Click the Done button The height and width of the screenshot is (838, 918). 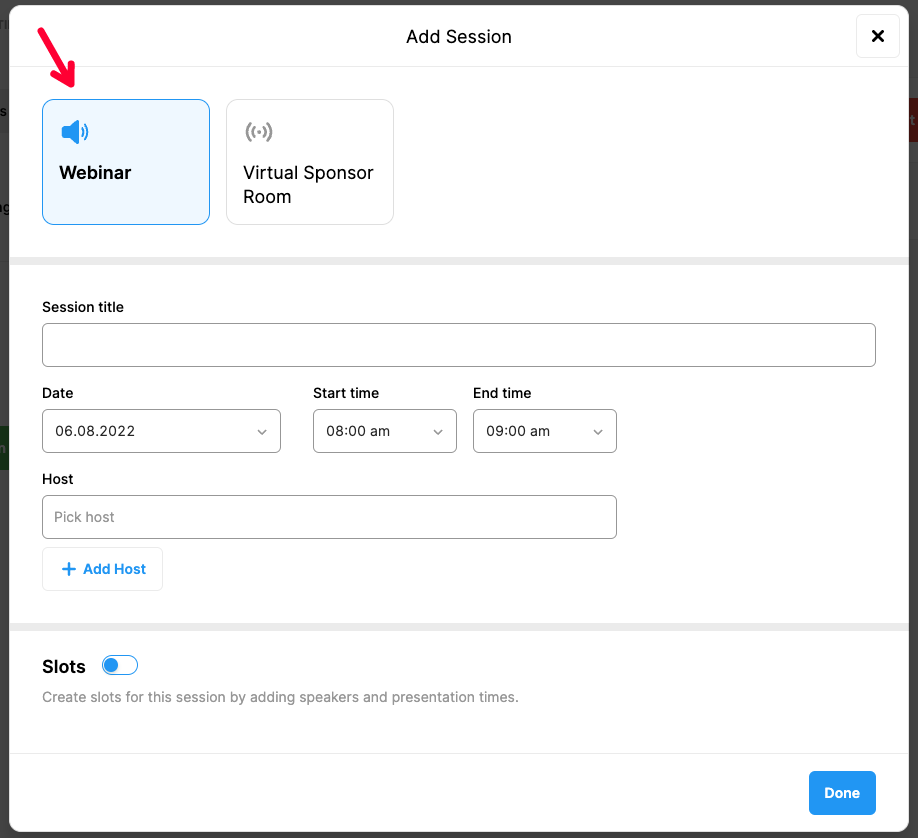tap(841, 793)
